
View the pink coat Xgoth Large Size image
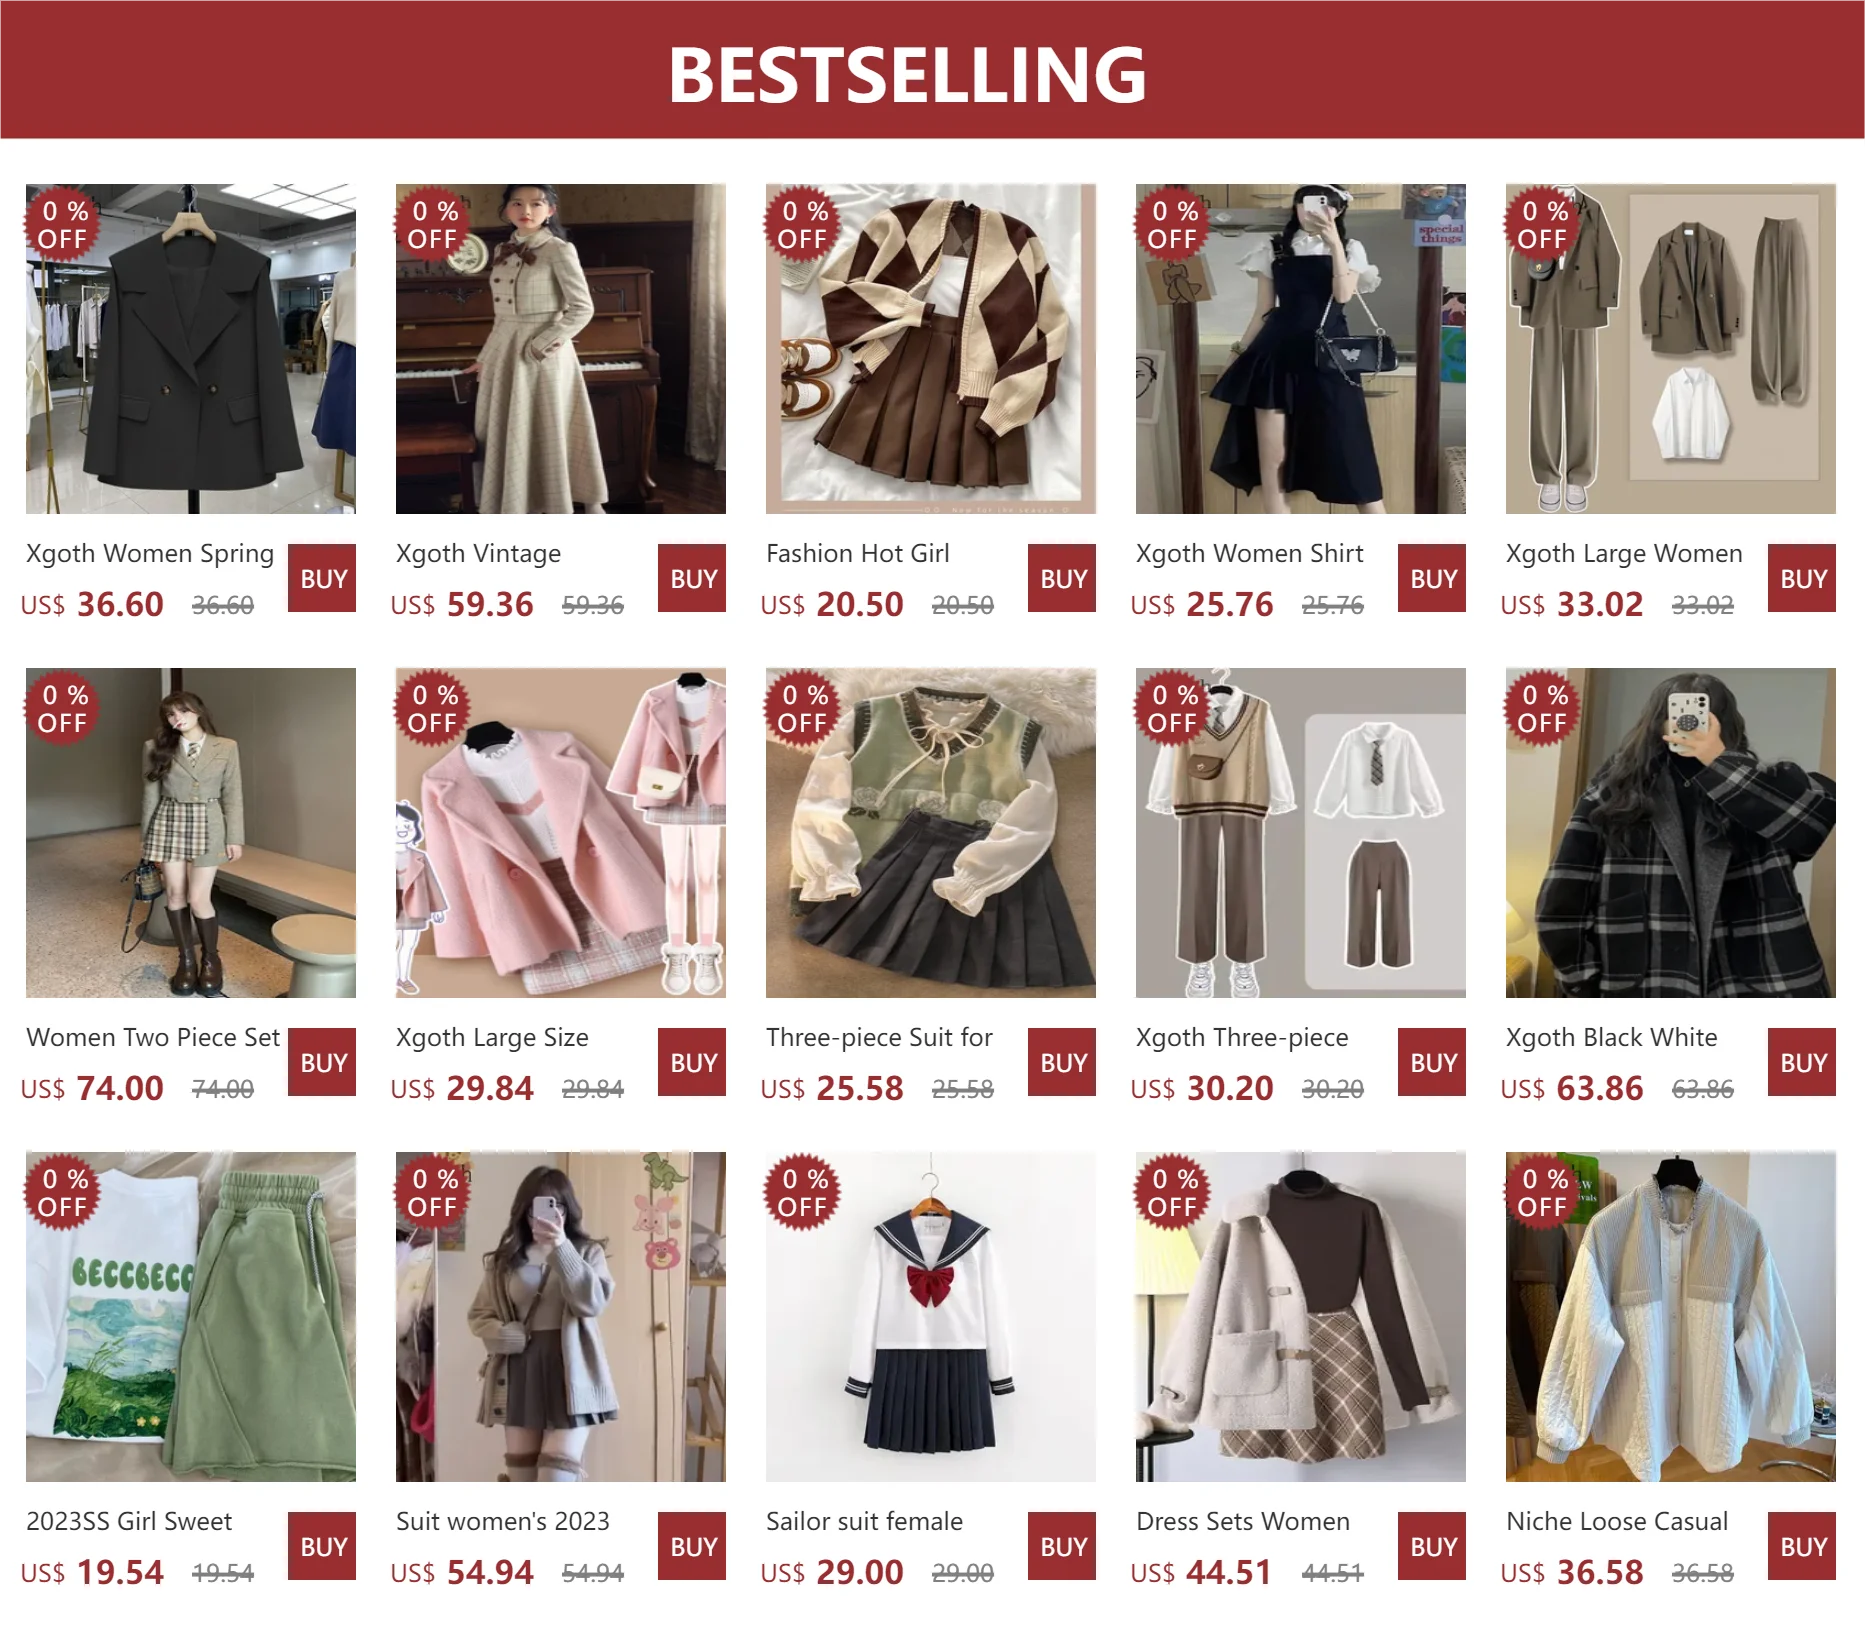point(560,832)
